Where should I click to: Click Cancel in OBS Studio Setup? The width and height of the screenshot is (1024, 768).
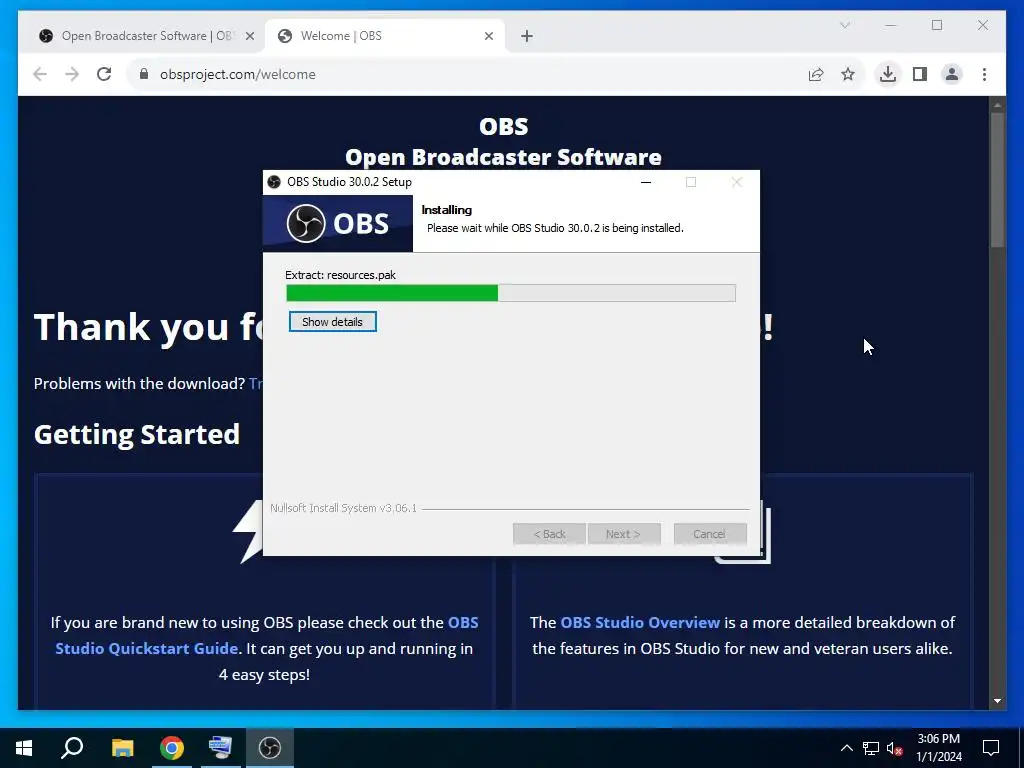click(x=709, y=534)
